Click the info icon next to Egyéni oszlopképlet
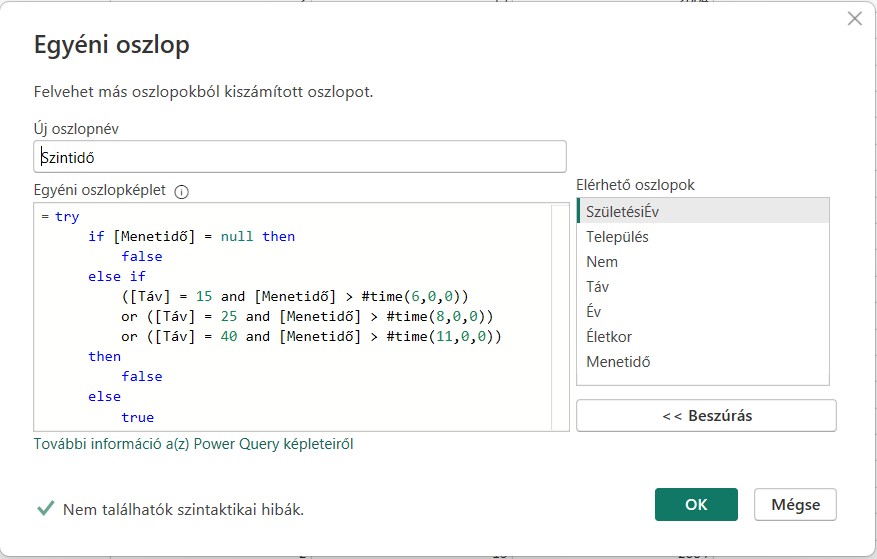 [x=181, y=191]
